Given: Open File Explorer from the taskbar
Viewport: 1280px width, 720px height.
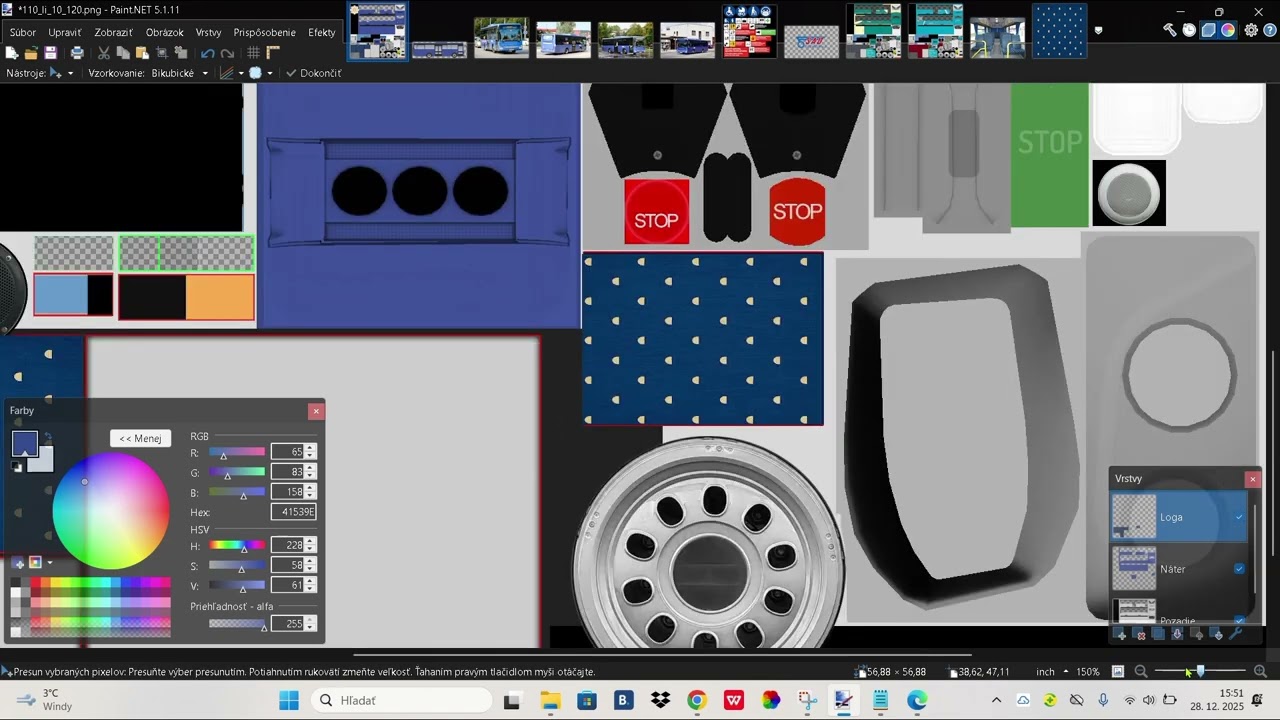Looking at the screenshot, I should tap(550, 700).
